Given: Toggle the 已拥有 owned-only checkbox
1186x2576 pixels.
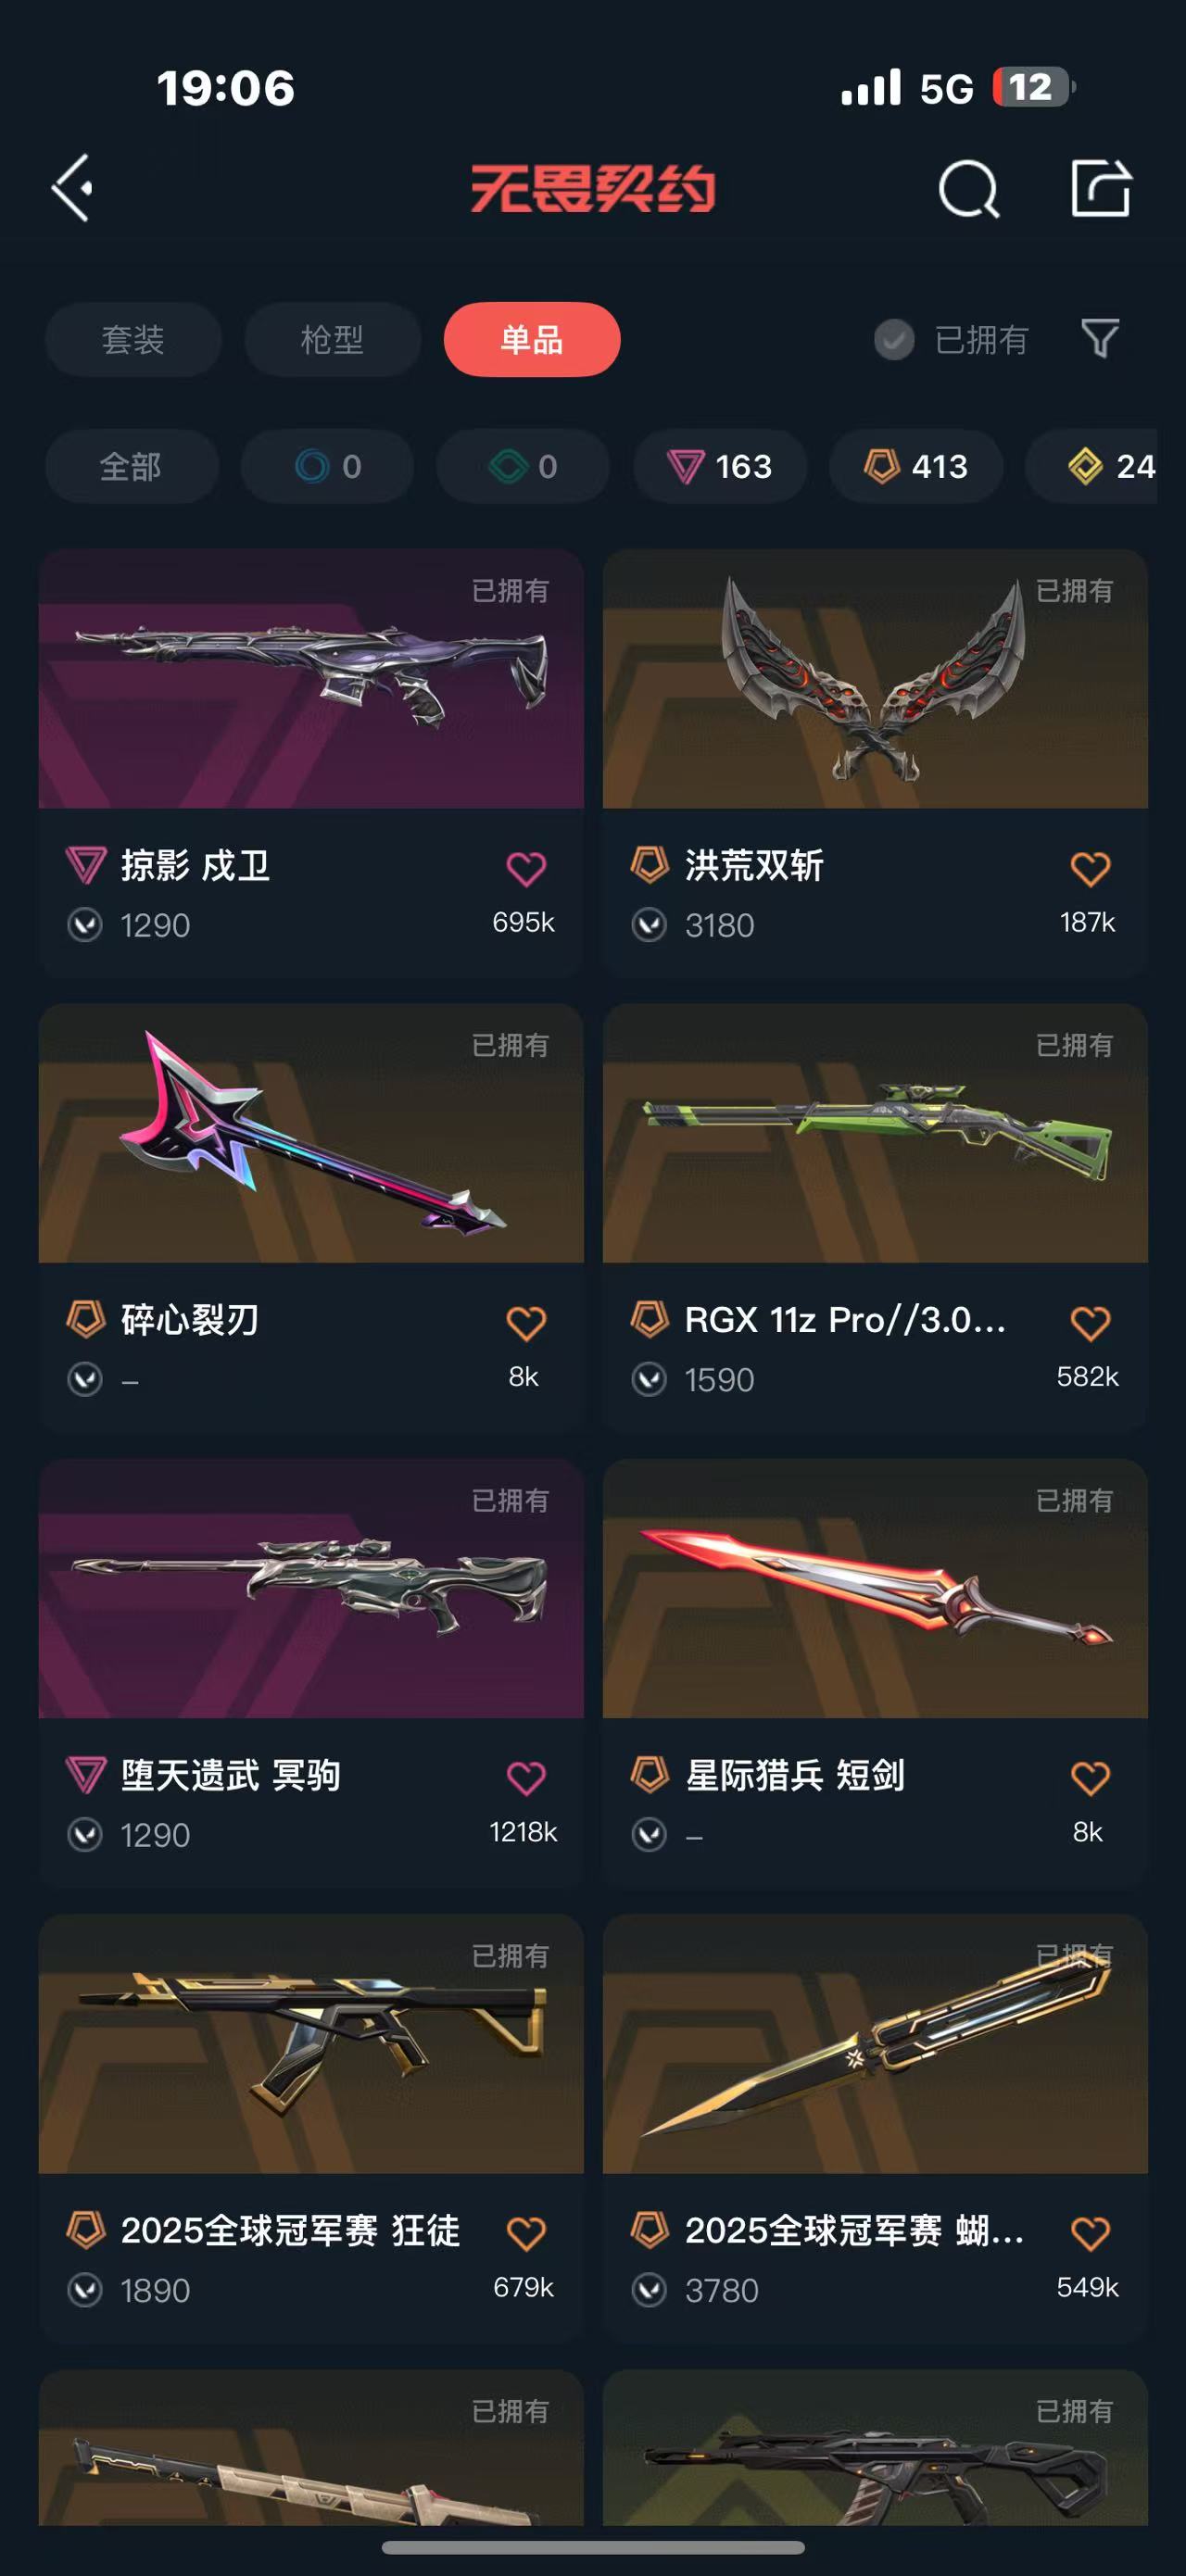Looking at the screenshot, I should (894, 340).
